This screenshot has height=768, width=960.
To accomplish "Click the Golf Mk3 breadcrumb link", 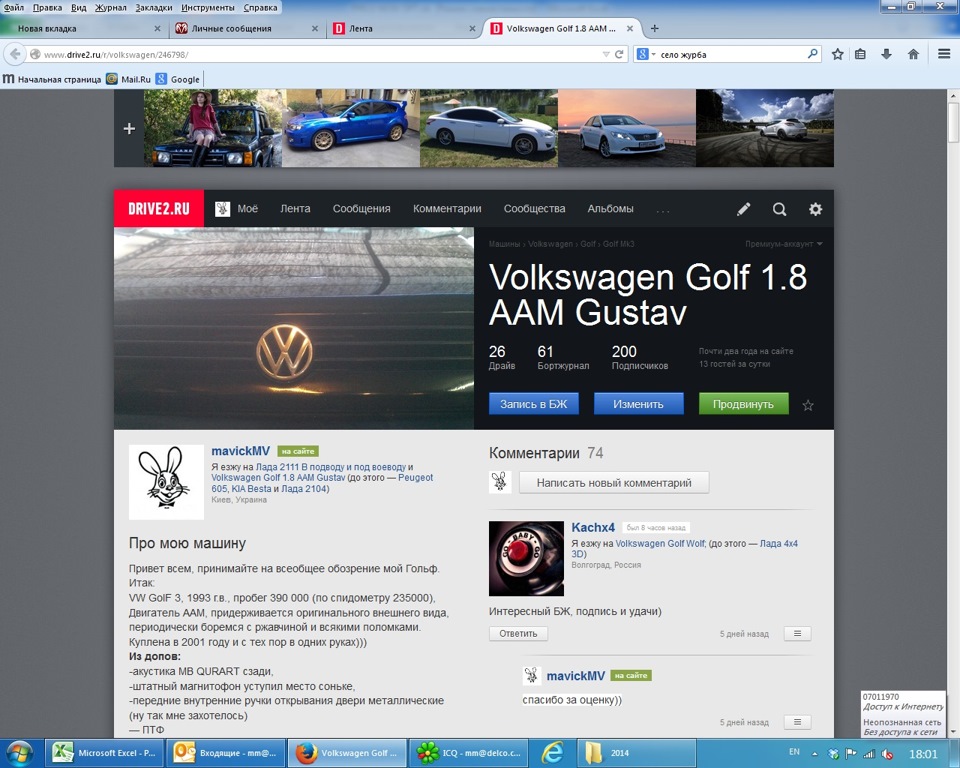I will tap(618, 244).
